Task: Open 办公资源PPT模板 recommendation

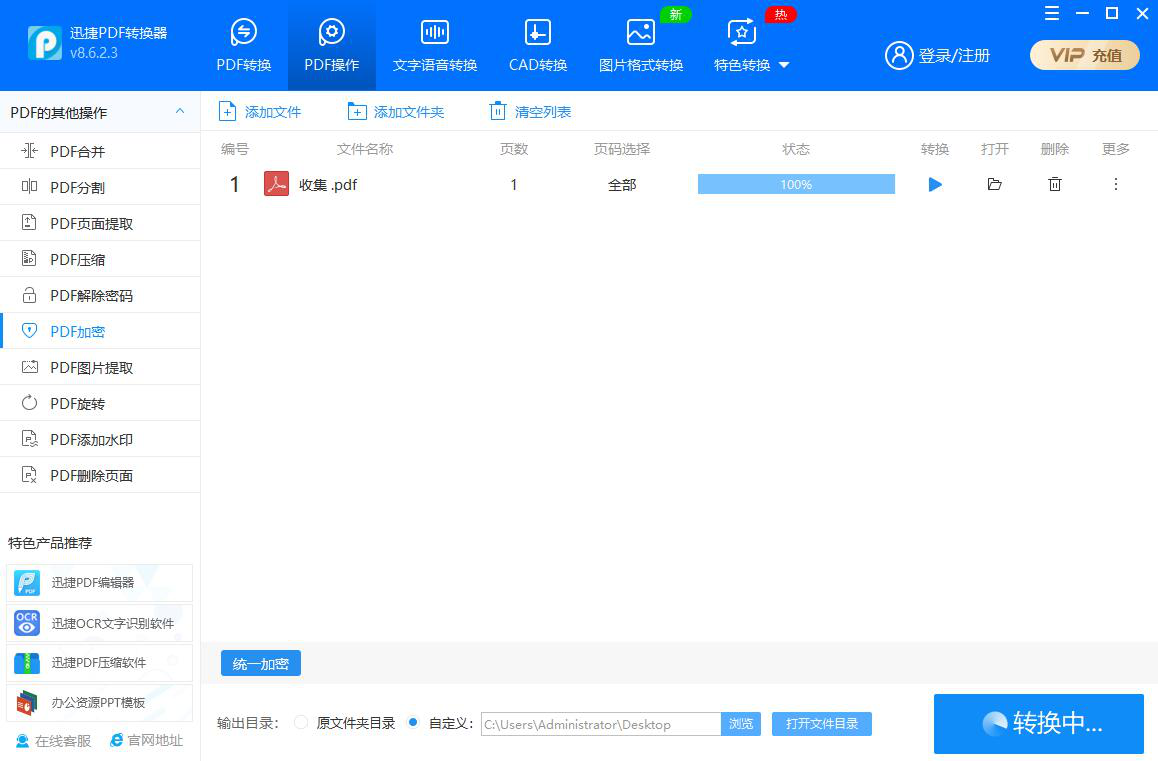Action: coord(99,703)
